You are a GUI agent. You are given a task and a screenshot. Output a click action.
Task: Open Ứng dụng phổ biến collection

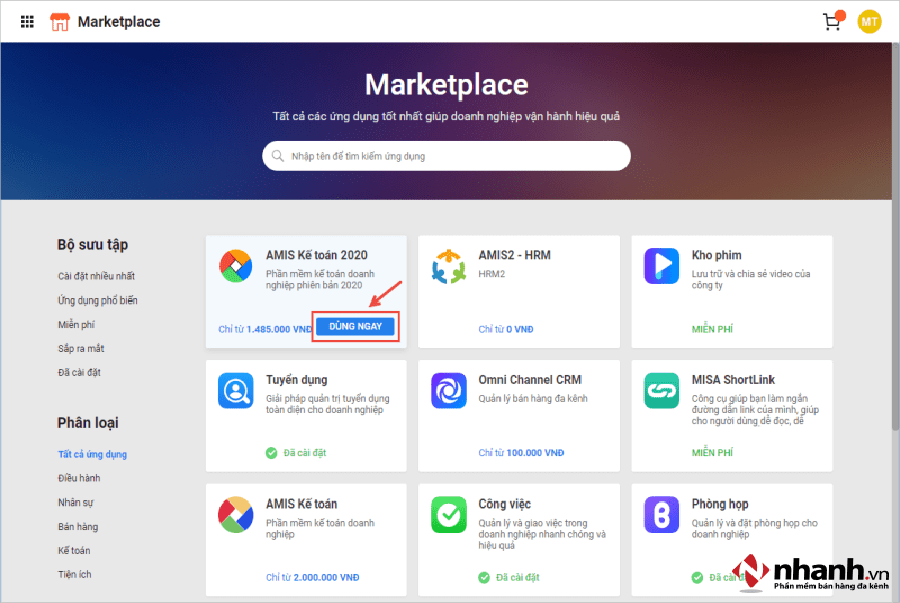coord(97,300)
